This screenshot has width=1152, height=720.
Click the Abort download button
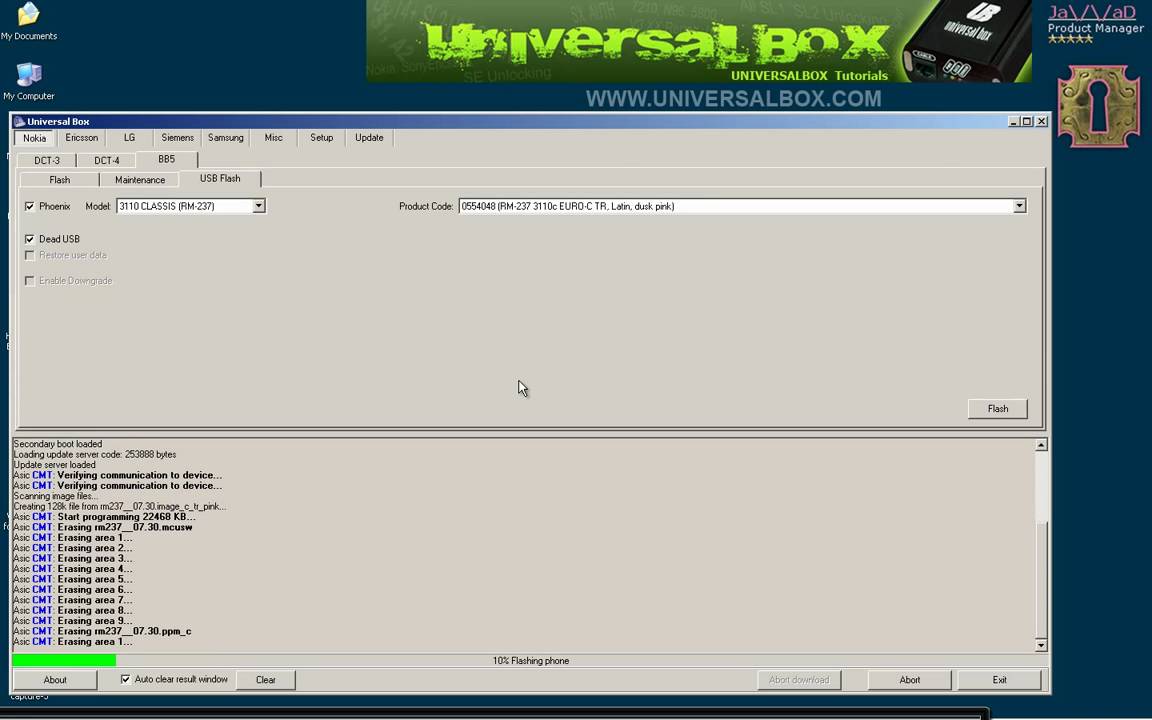799,680
